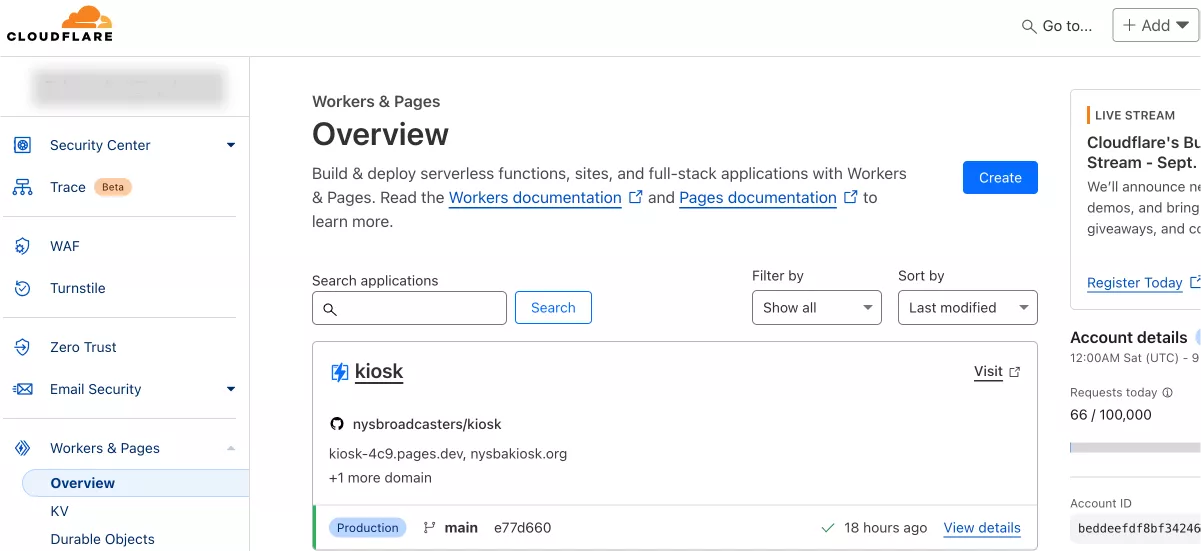Click the Security Center shield icon
Screen dimensions: 1201x551
click(x=22, y=145)
